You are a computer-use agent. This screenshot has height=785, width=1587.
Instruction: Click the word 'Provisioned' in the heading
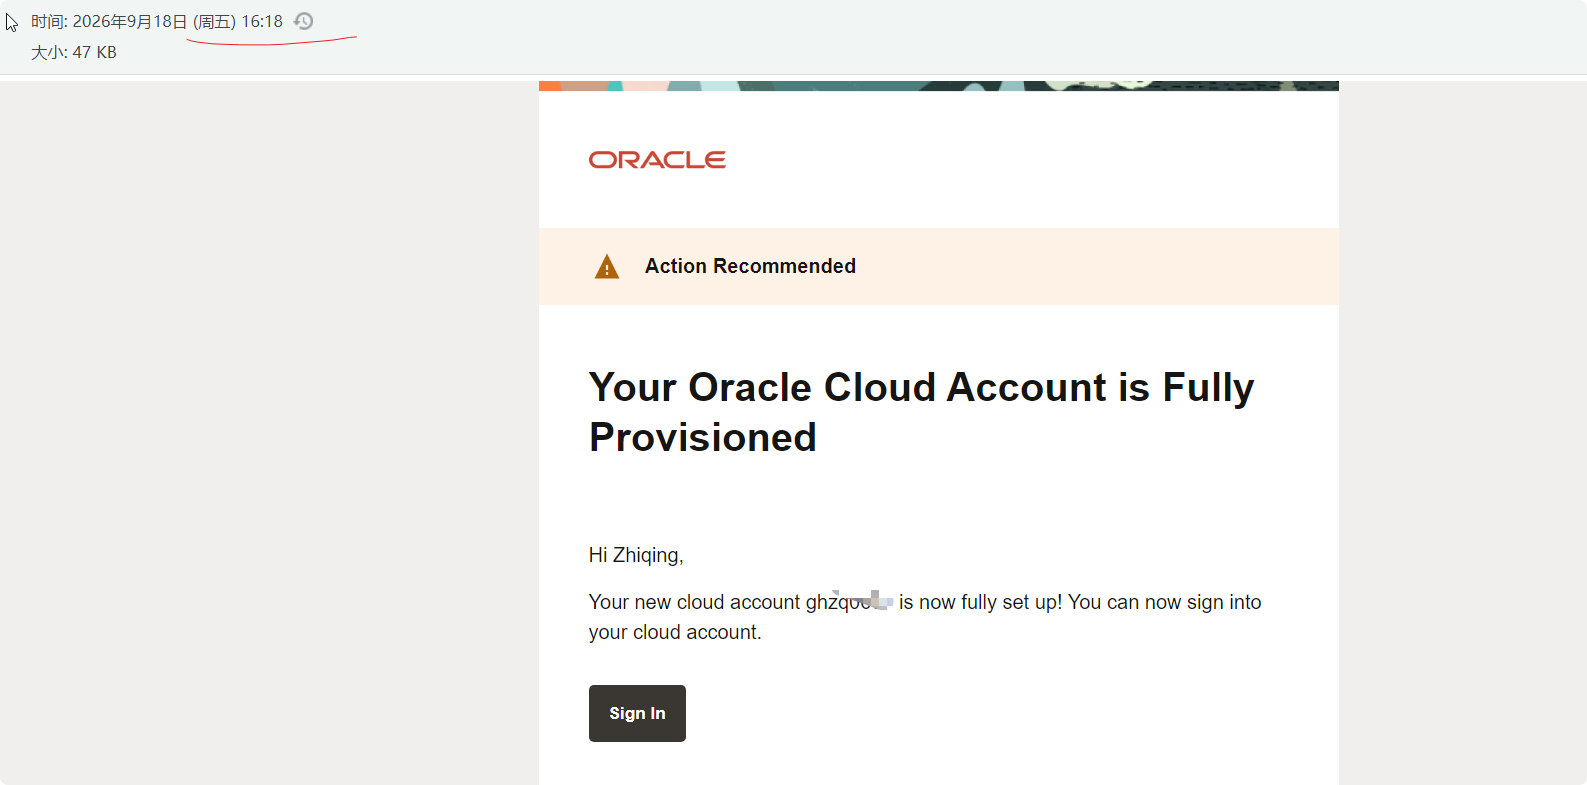(x=702, y=438)
